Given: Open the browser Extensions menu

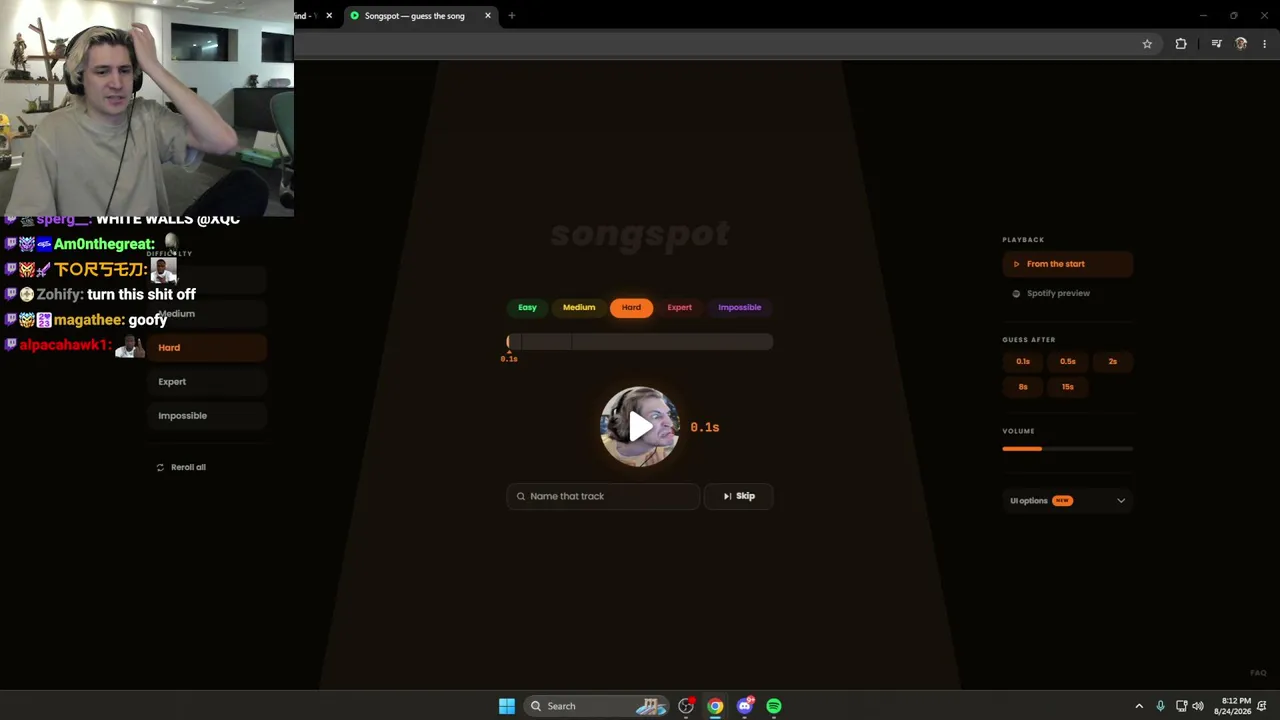Looking at the screenshot, I should [x=1181, y=44].
